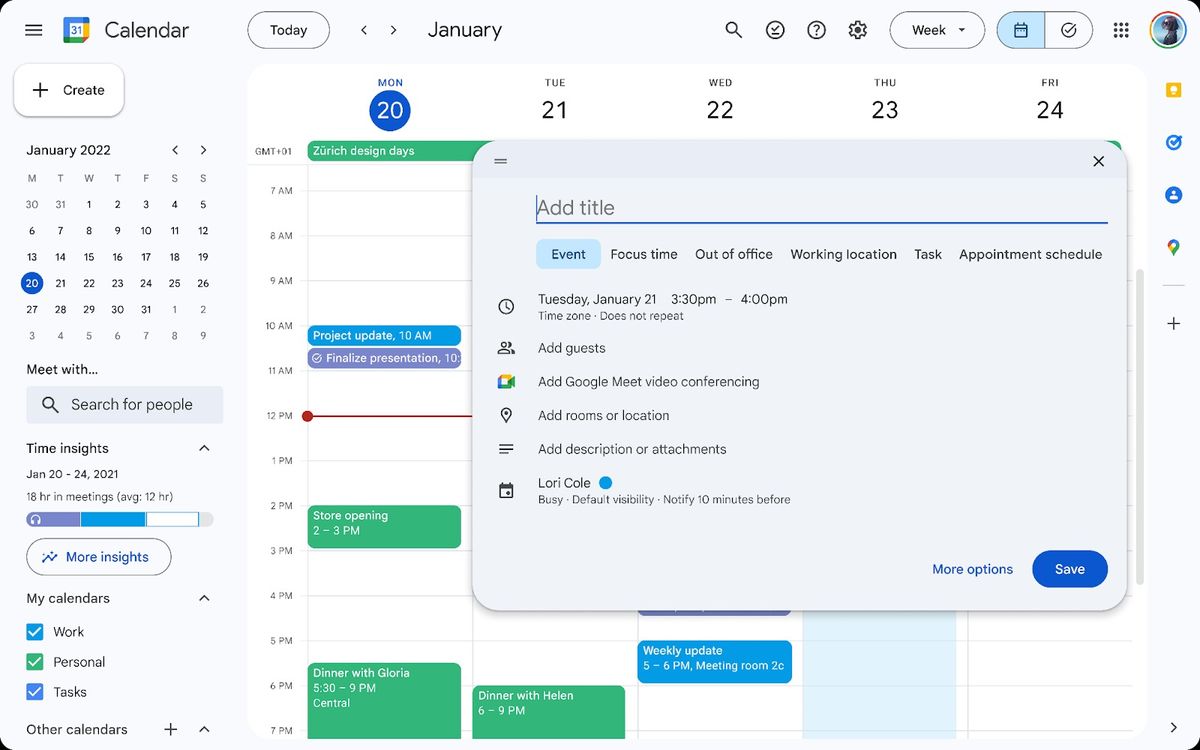1200x750 pixels.
Task: Hide the Tasks calendar checkbox
Action: [x=32, y=691]
